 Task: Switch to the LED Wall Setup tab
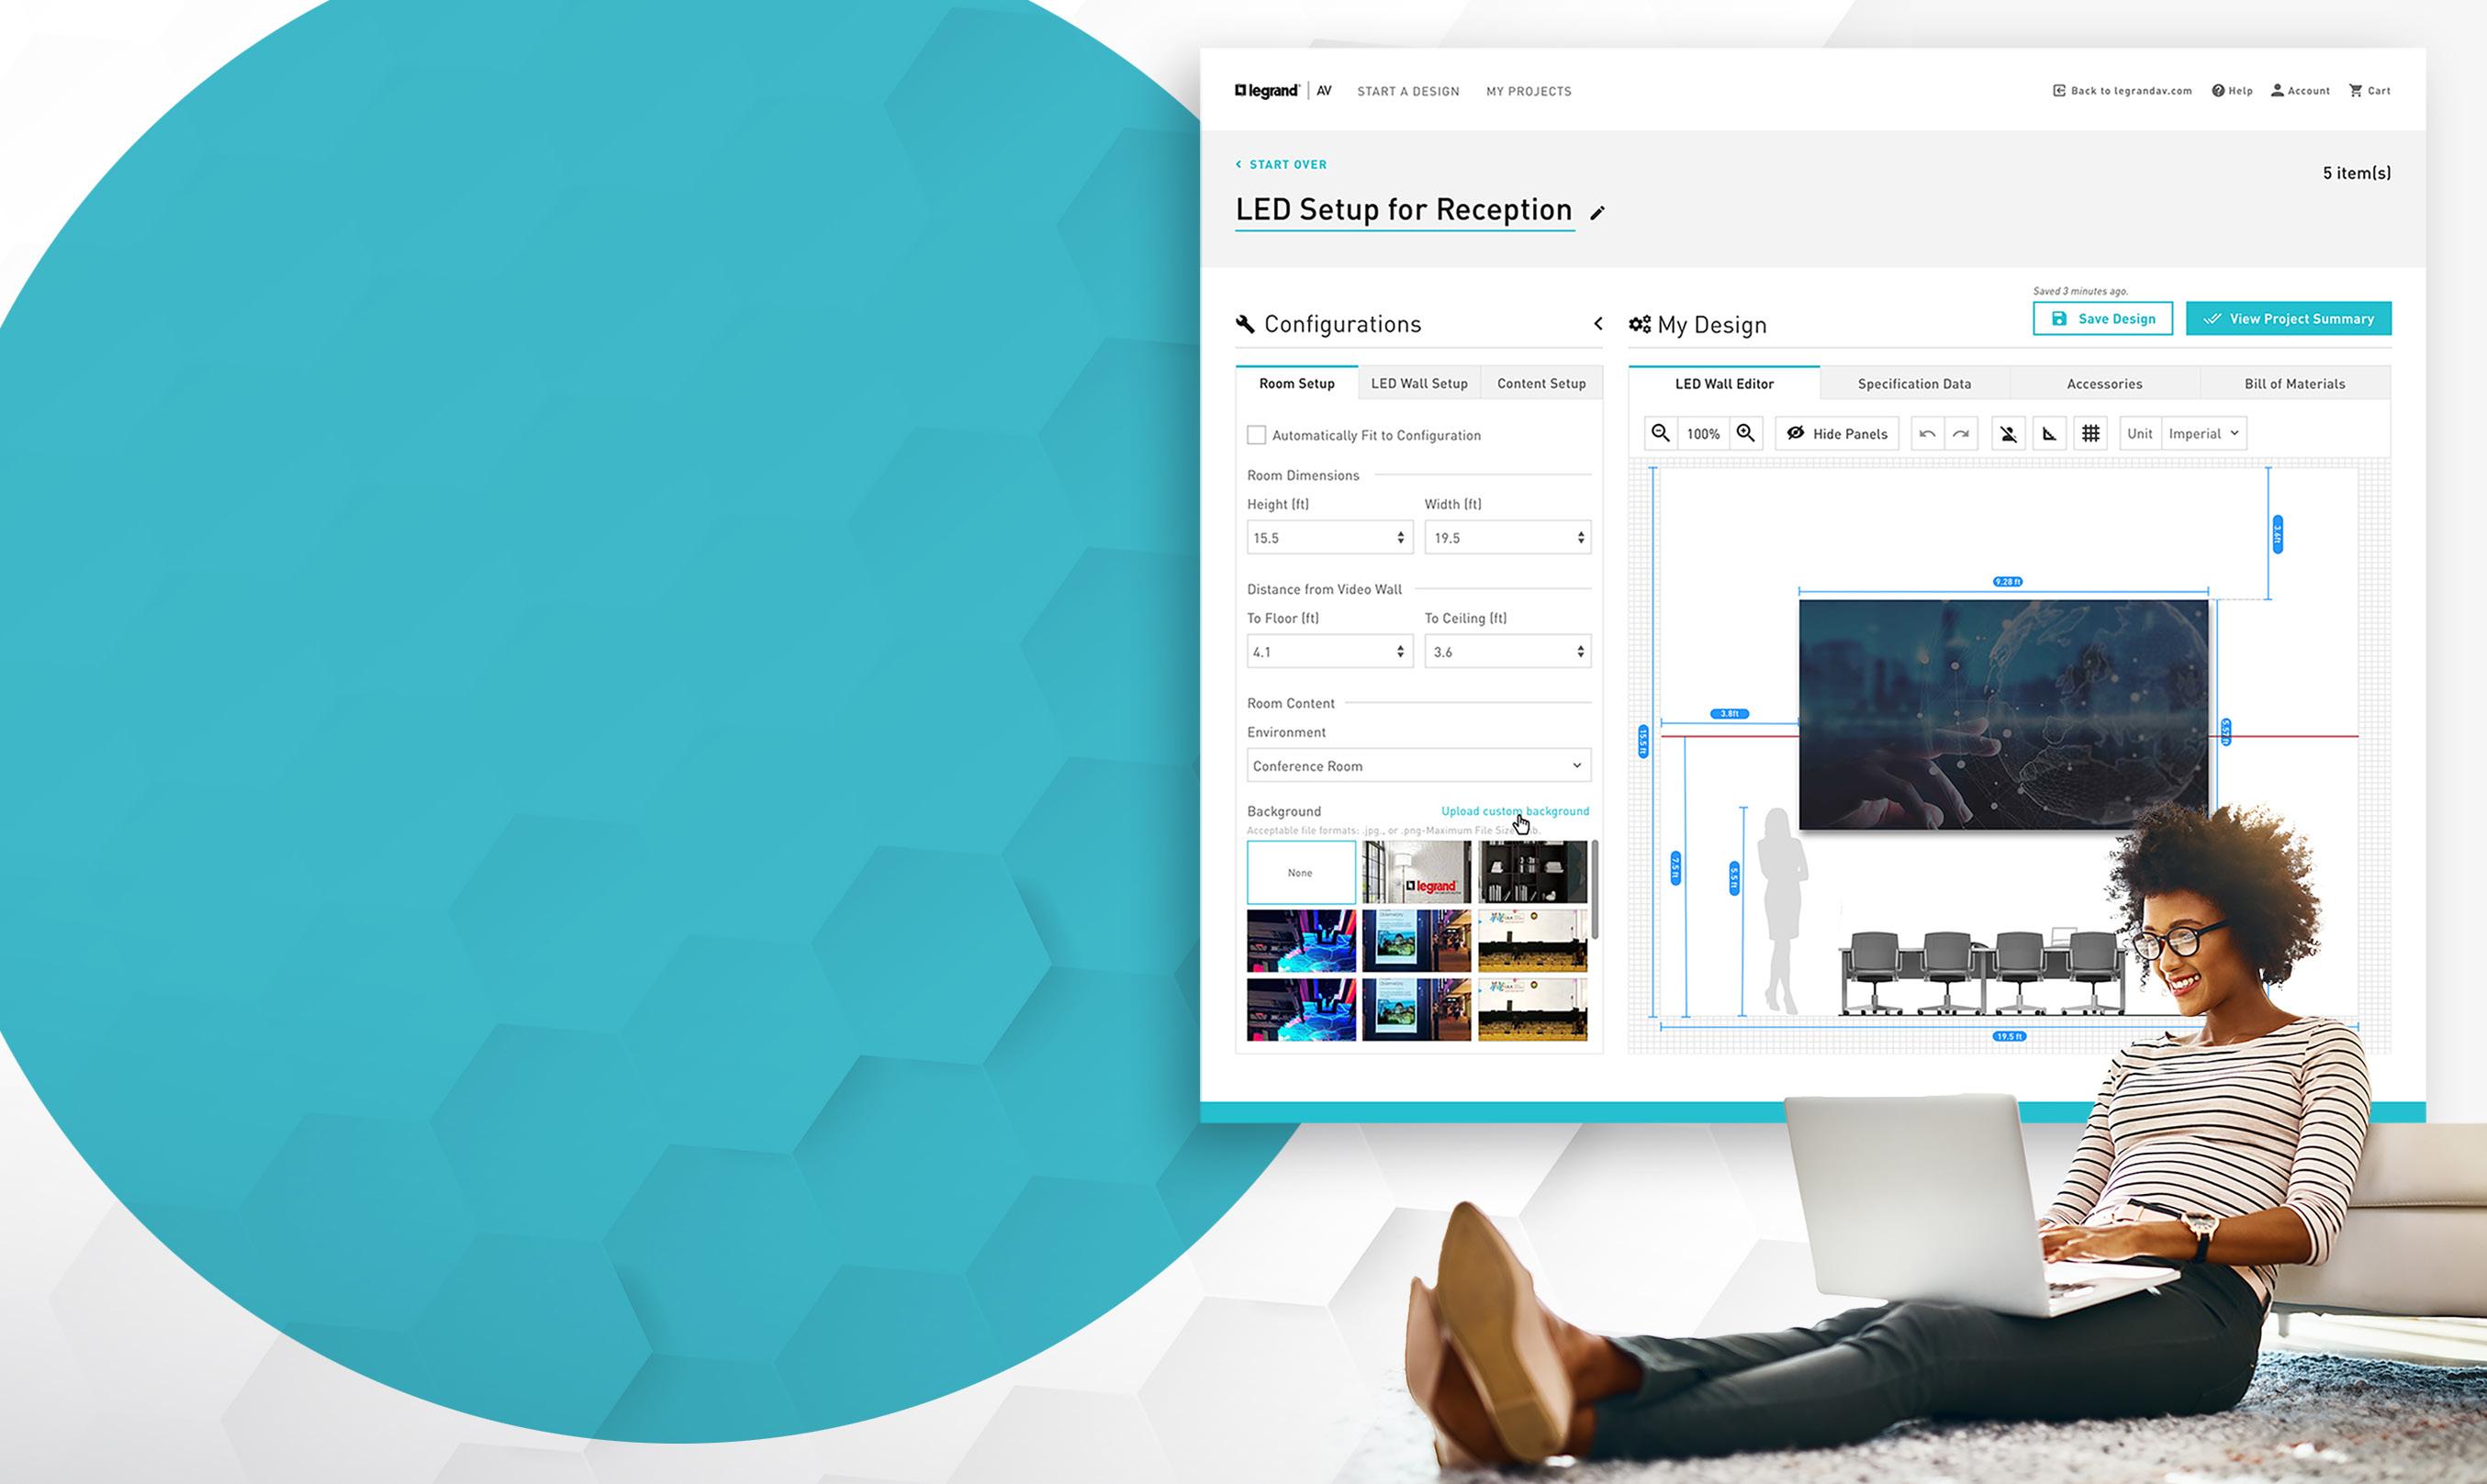[x=1418, y=384]
